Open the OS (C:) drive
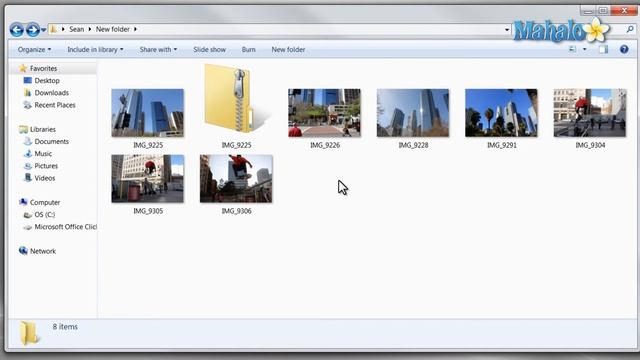640x360 pixels. [44, 215]
